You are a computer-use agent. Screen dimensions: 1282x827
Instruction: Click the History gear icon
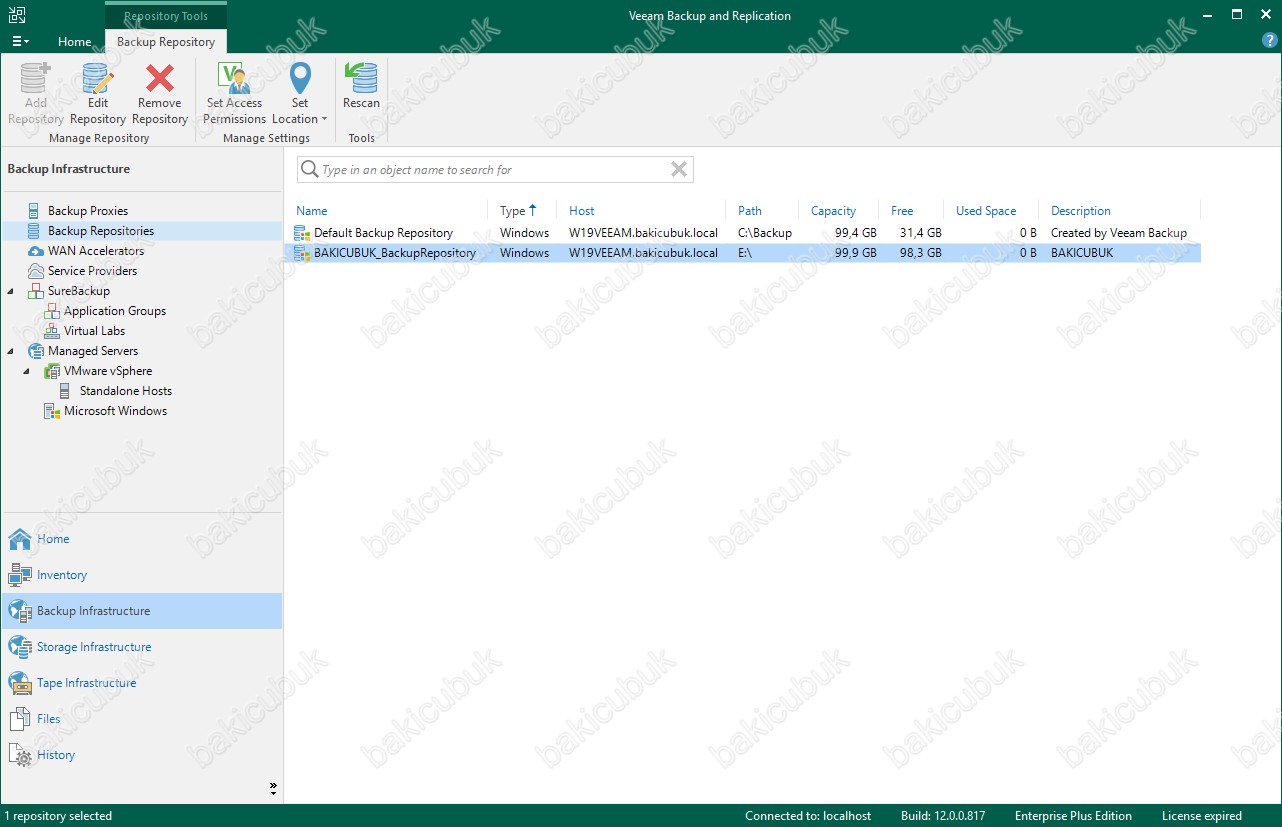[20, 755]
